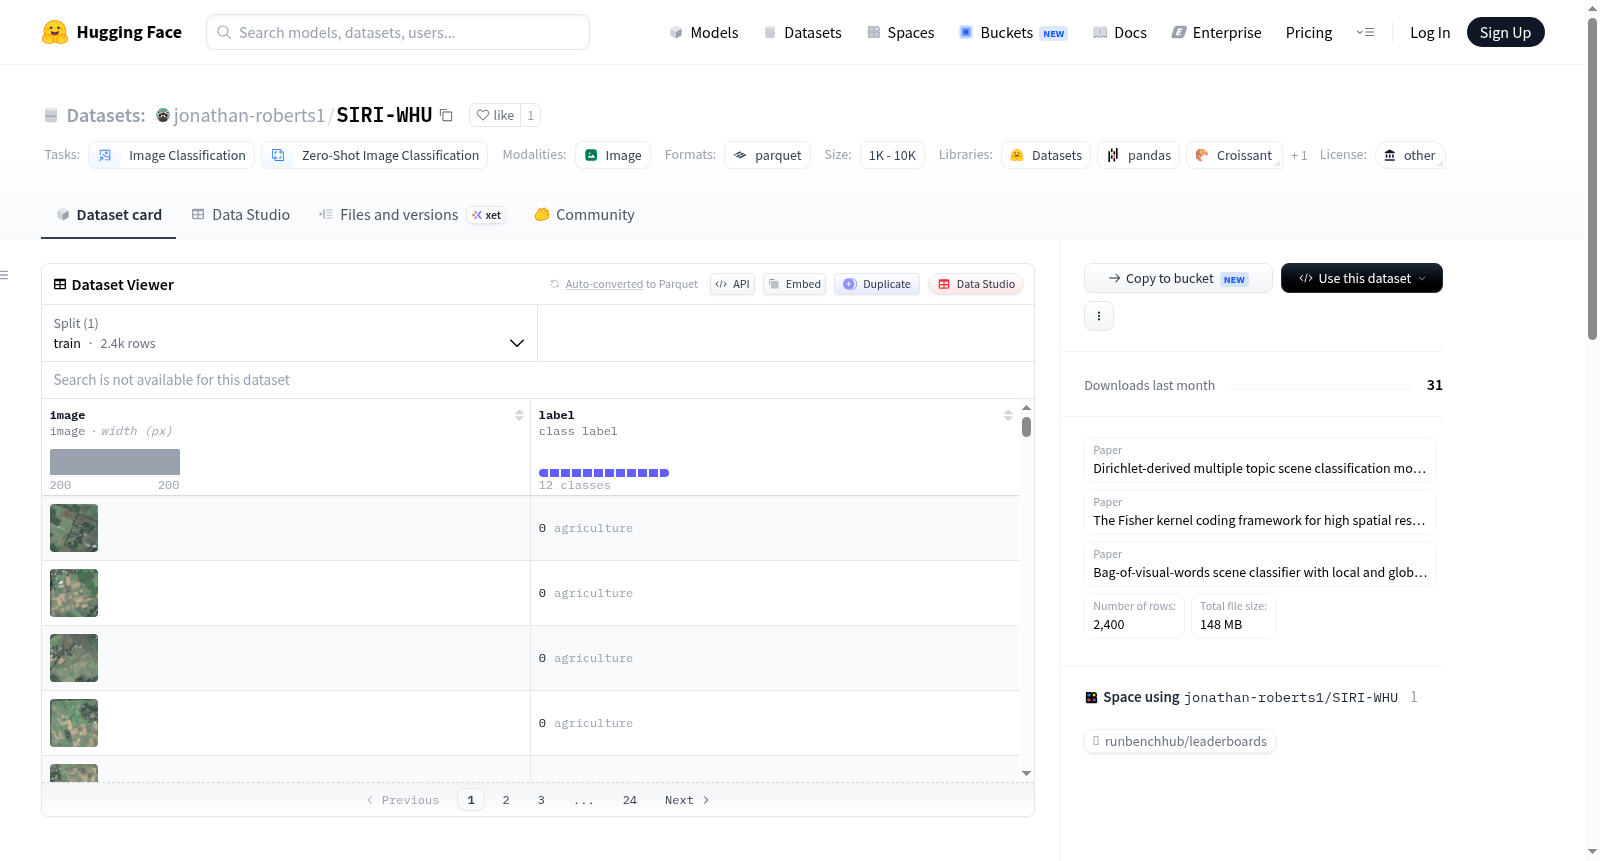Open the Community tab
Viewport: 1600px width, 861px height.
point(585,215)
